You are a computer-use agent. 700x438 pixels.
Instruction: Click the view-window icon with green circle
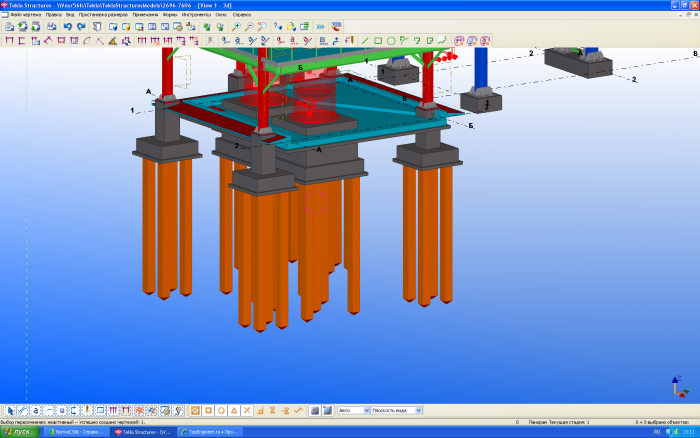[178, 27]
